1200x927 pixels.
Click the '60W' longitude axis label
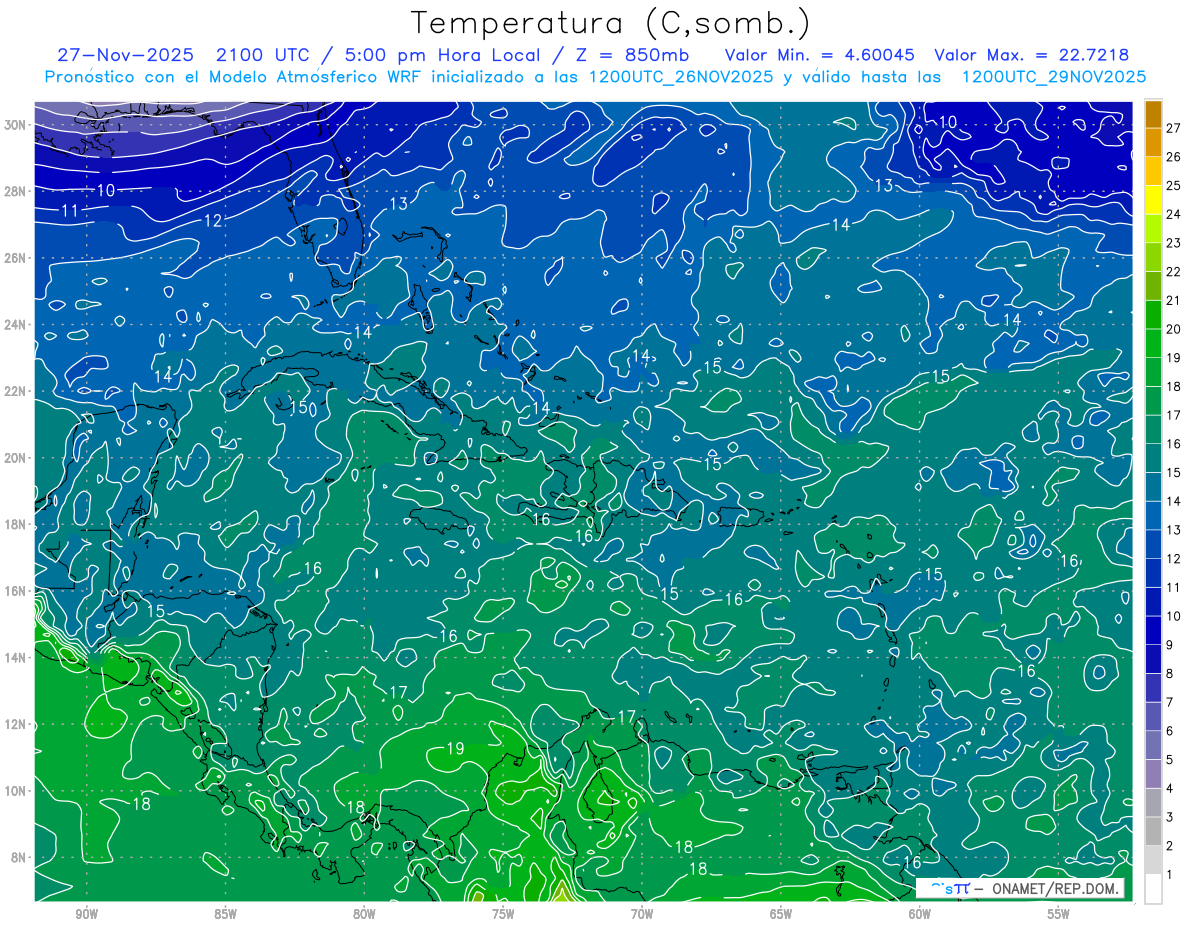coord(920,914)
